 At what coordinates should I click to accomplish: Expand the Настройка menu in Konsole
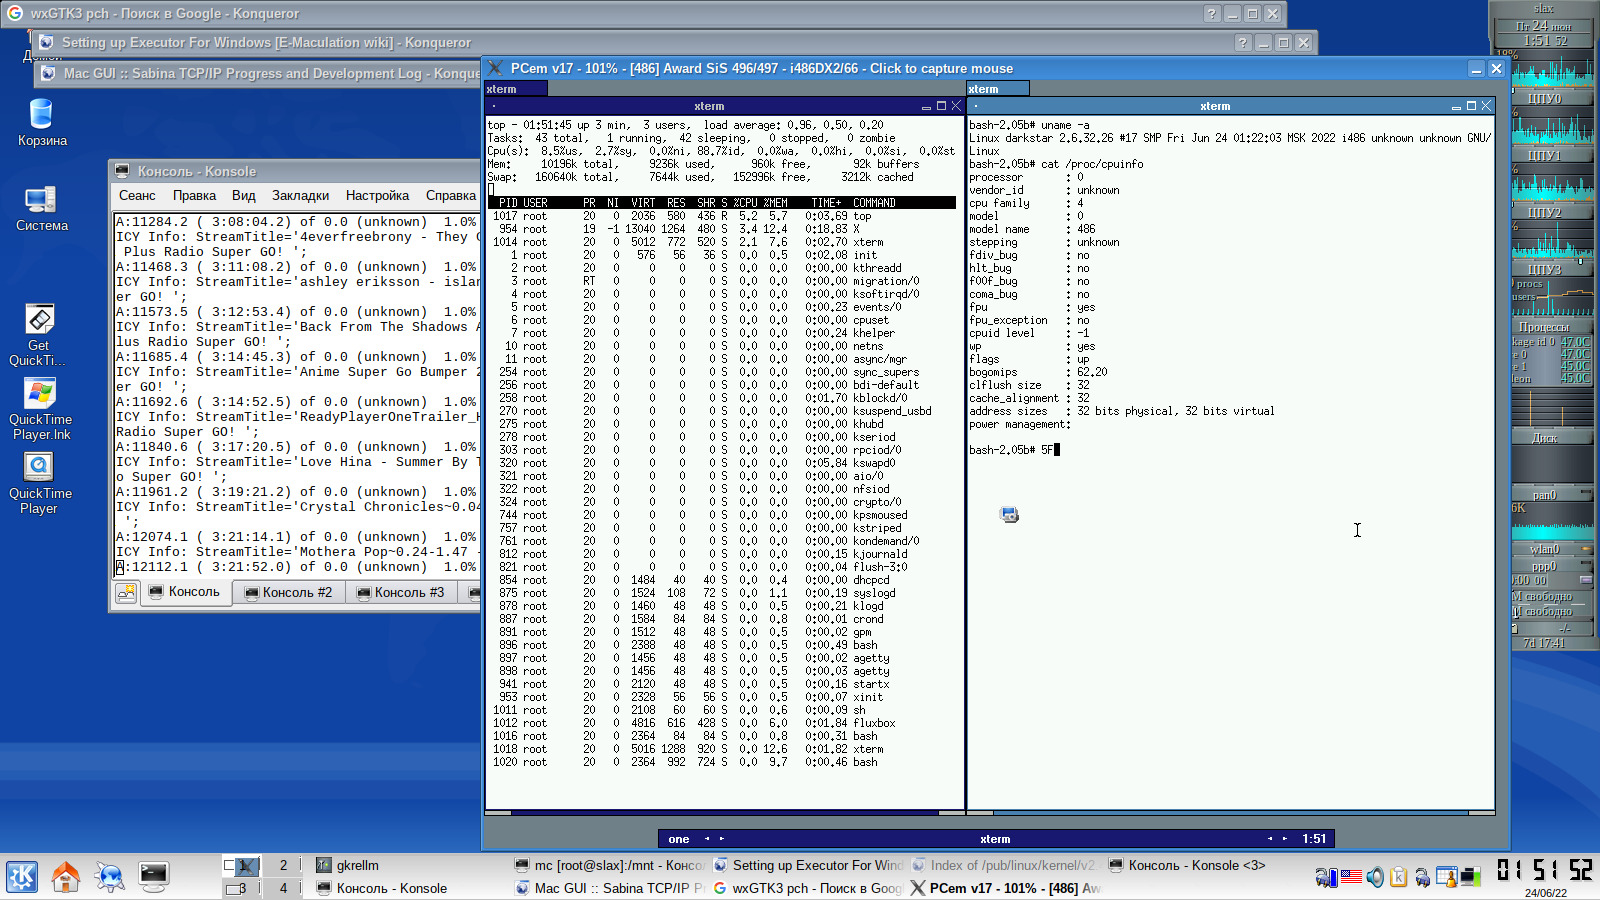click(x=377, y=195)
